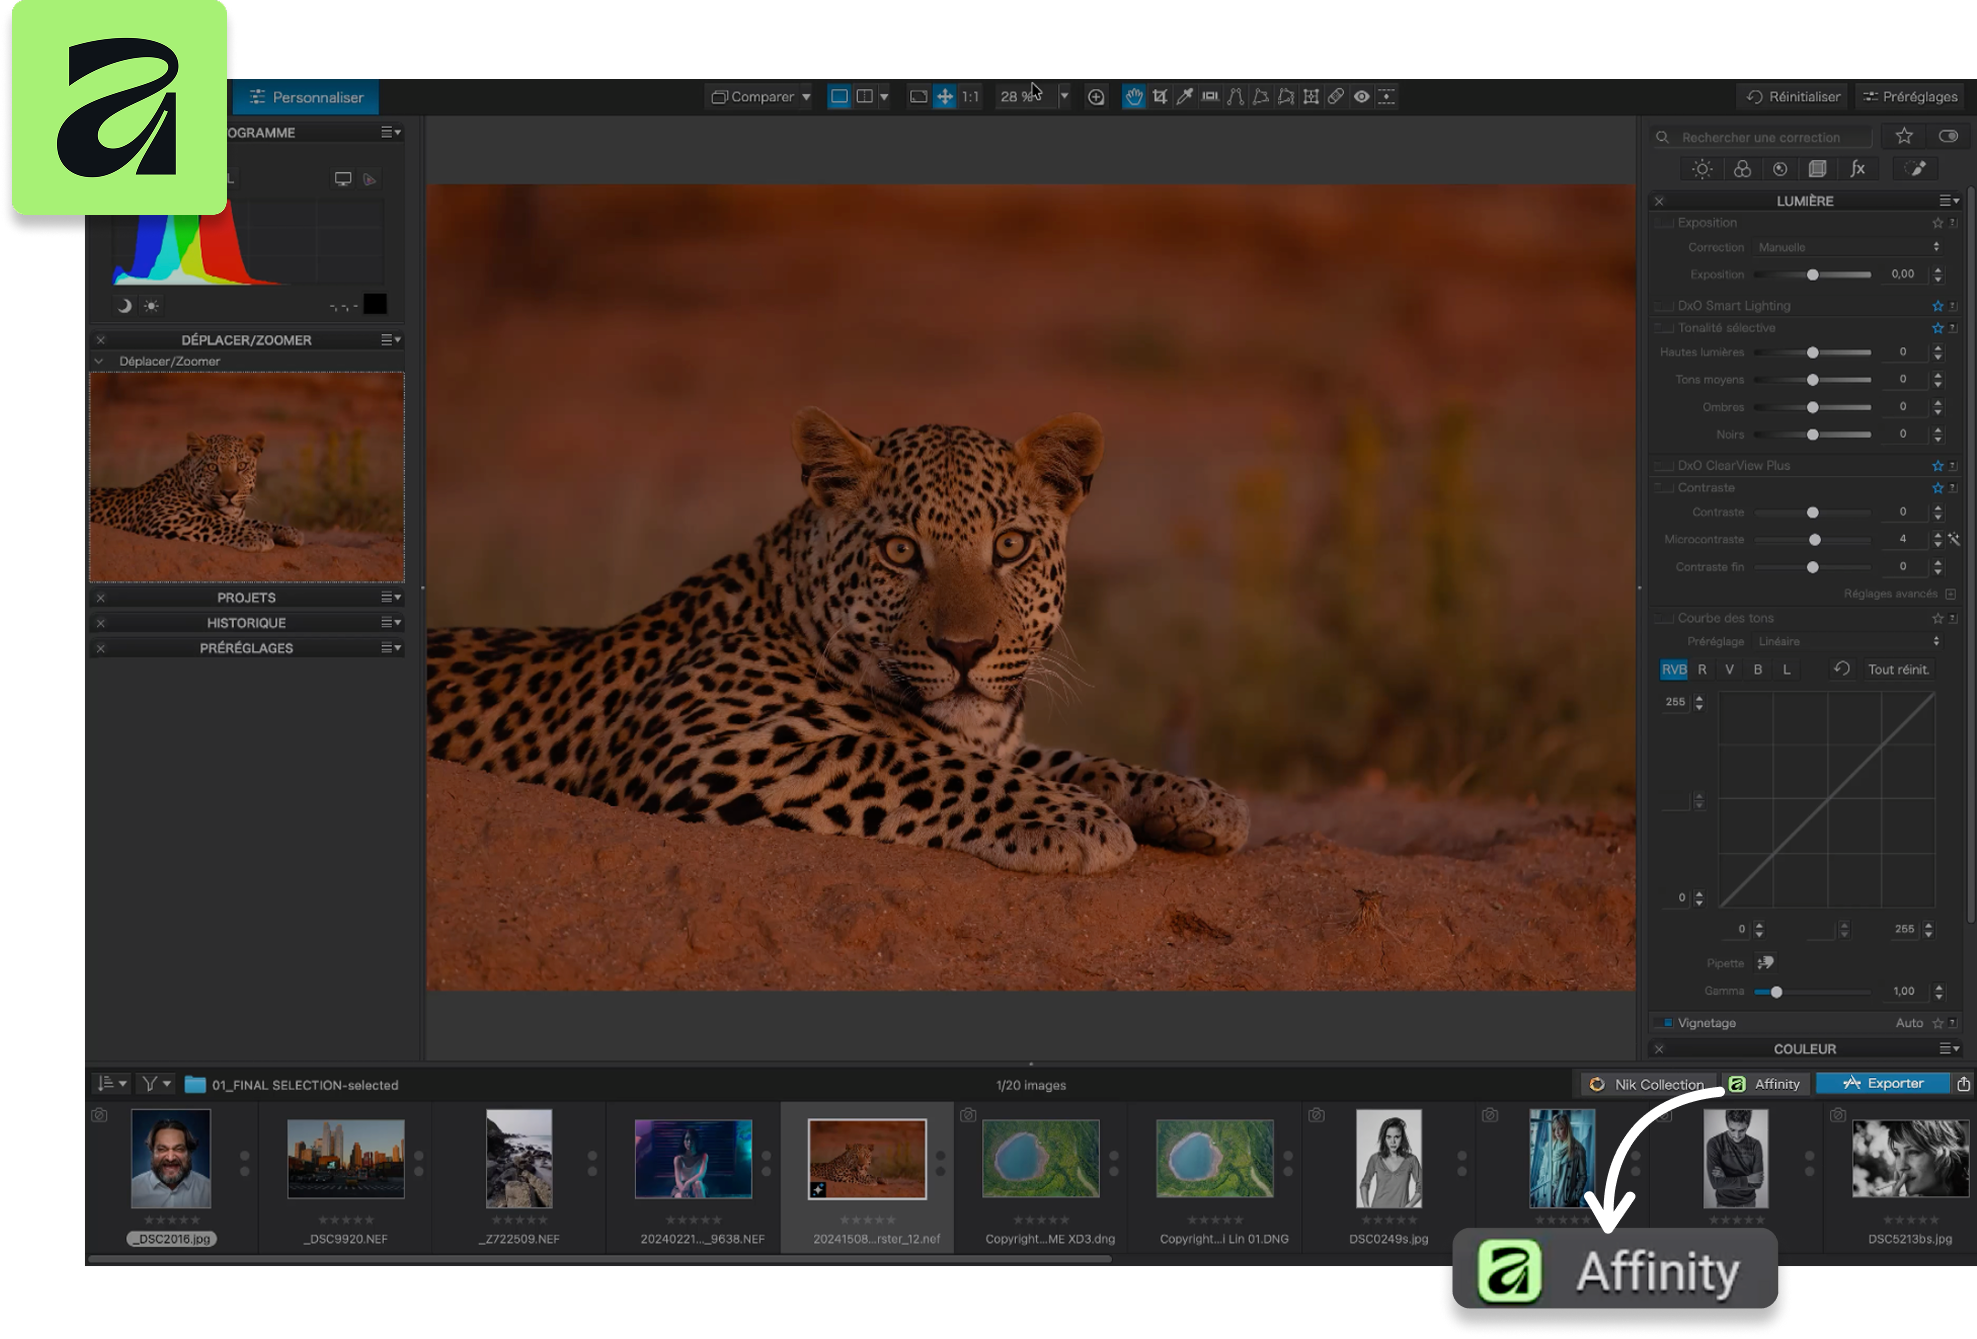This screenshot has width=1977, height=1339.
Task: Open the Repair bandage tool
Action: click(x=1336, y=97)
